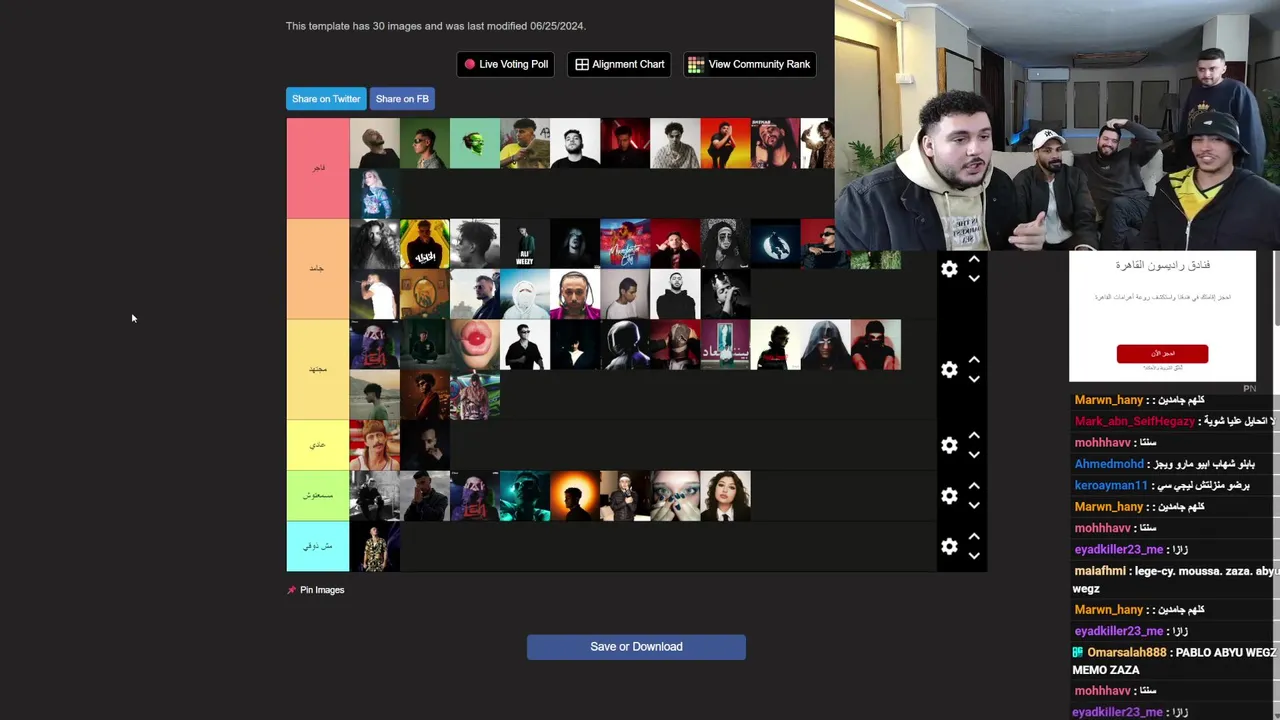Pick the blonde woman in blue light thumbnail

[375, 193]
